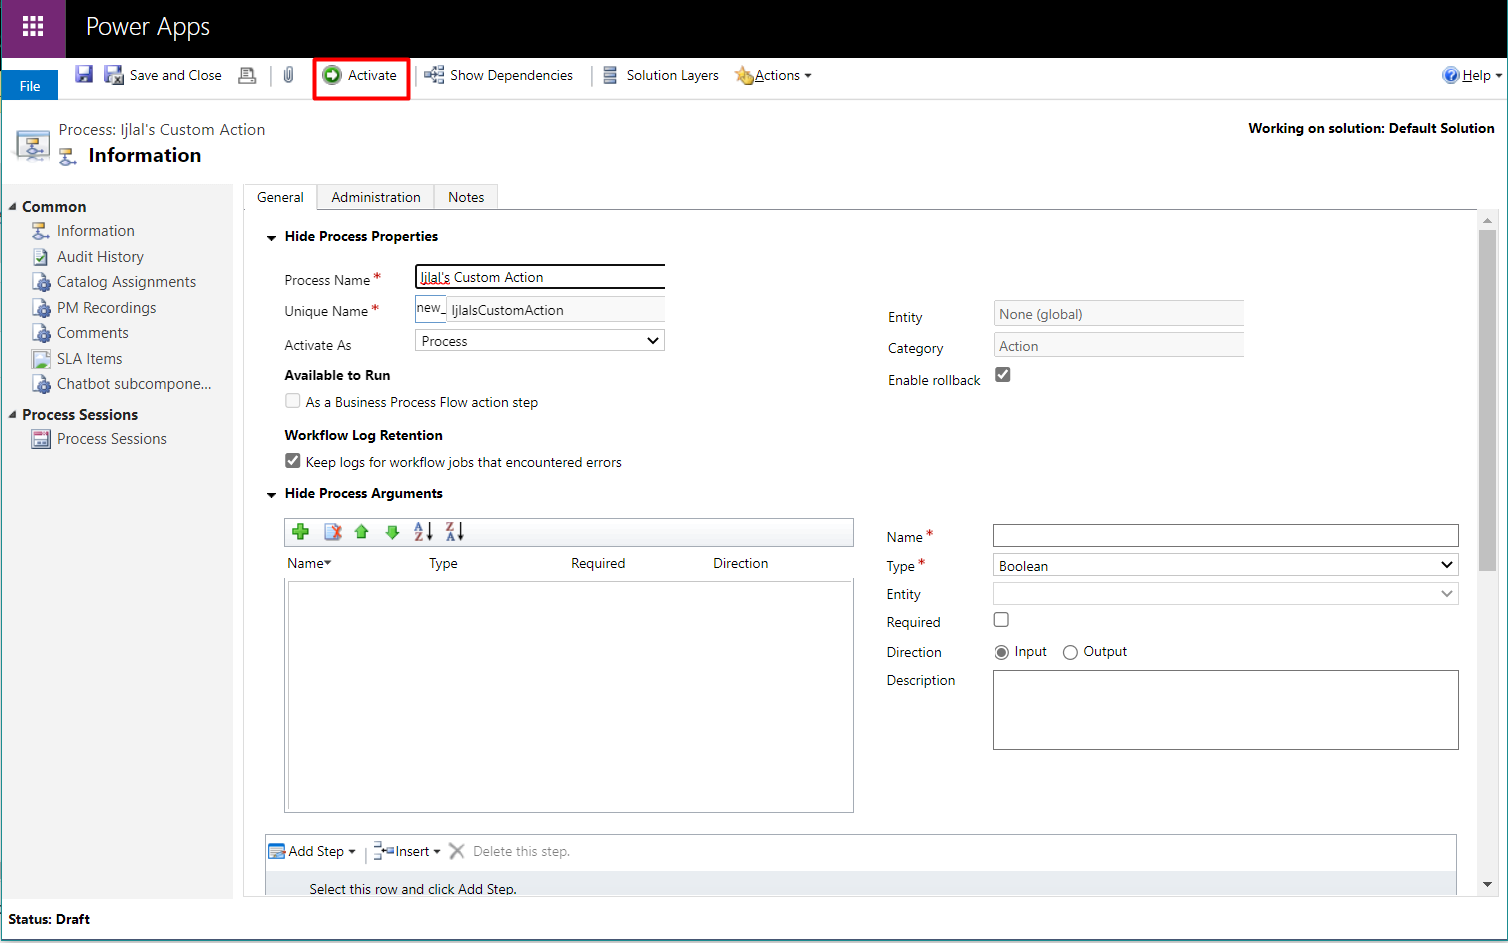Screen dimensions: 1508x943
Task: Click the green add argument plus icon
Action: [x=300, y=532]
